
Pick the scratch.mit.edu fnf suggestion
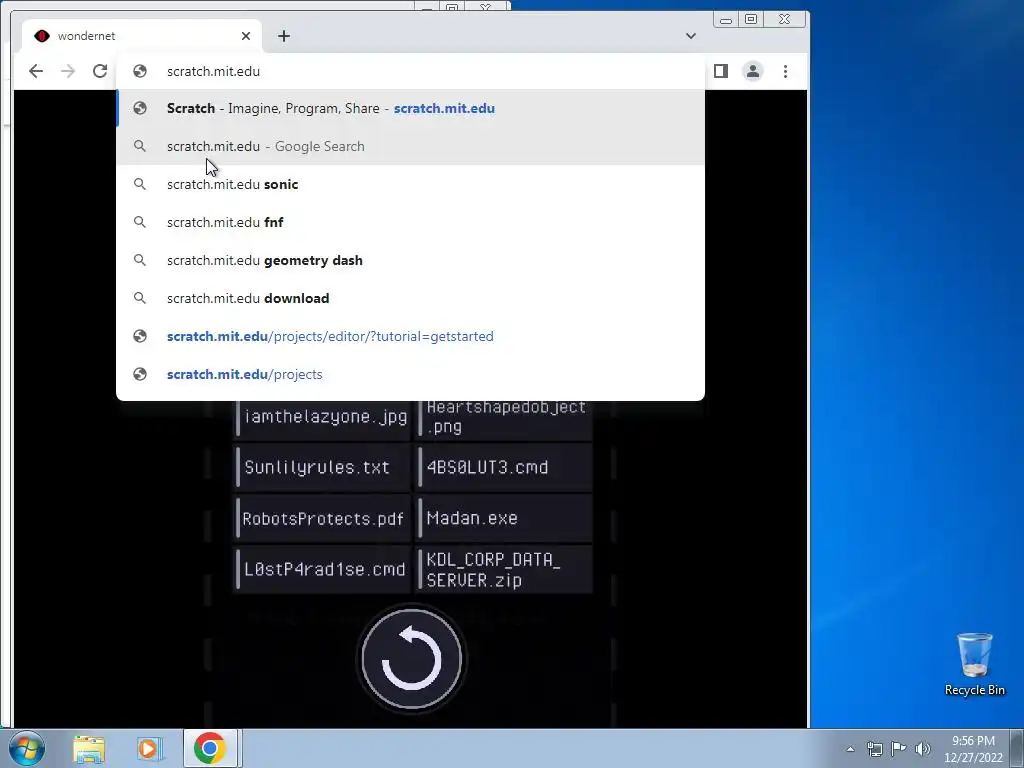click(410, 222)
